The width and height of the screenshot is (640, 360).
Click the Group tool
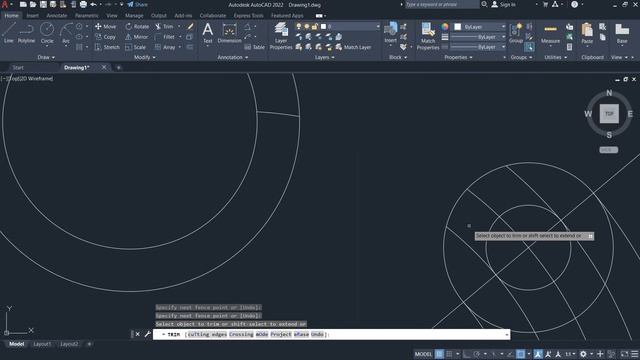click(x=516, y=33)
